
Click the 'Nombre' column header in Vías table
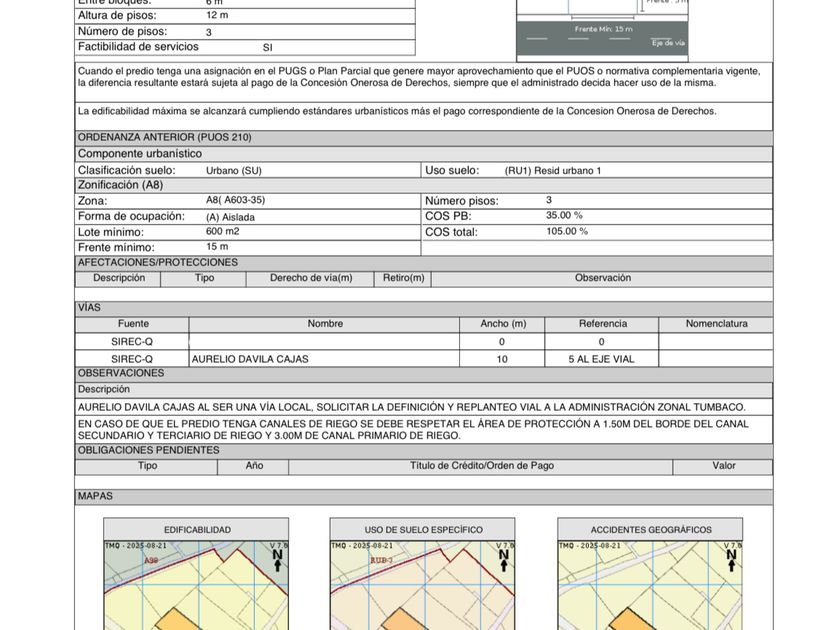point(325,324)
